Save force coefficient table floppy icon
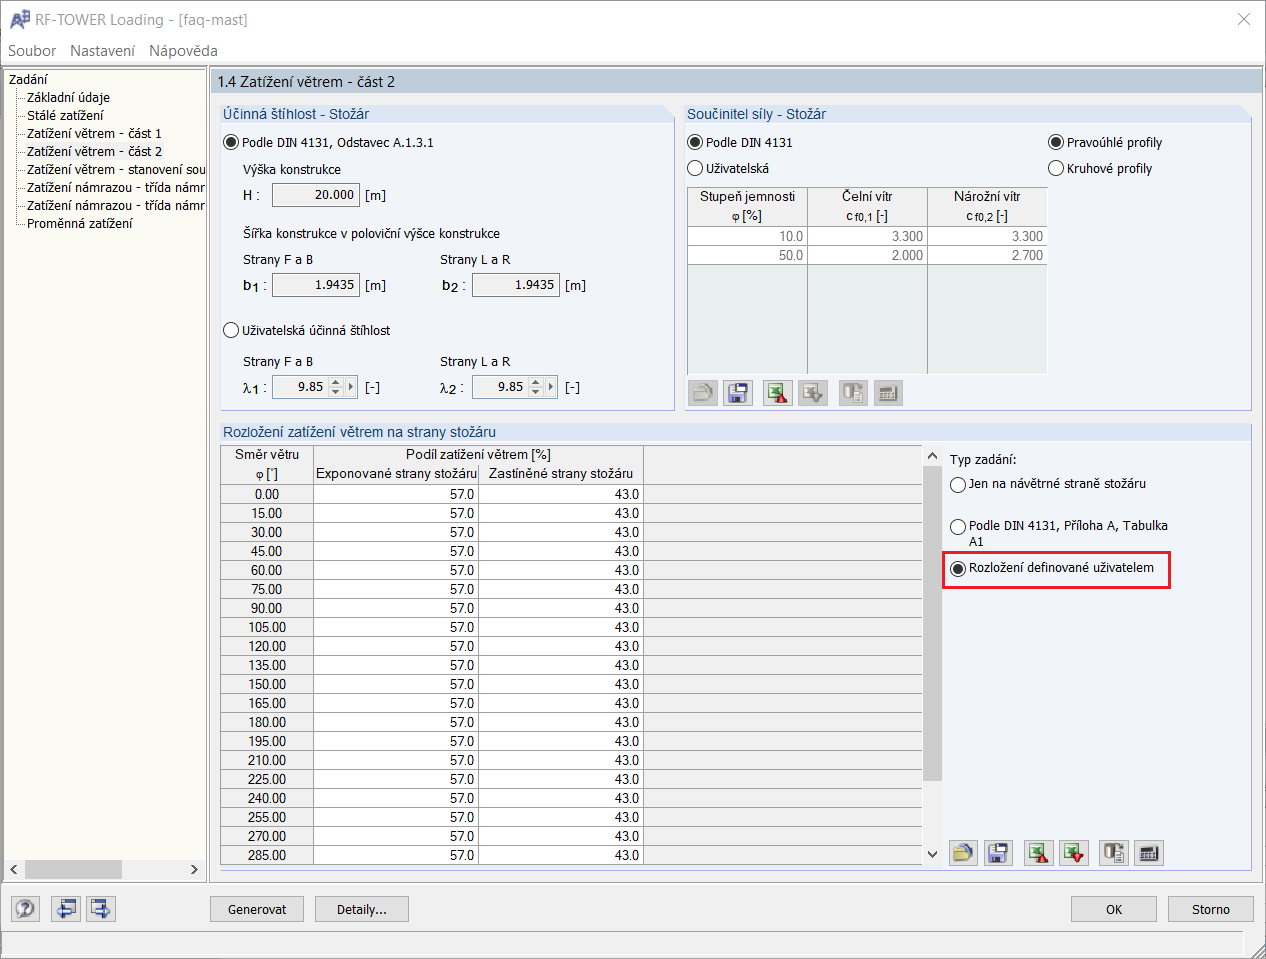Screen dimensions: 1266x959 coord(738,393)
